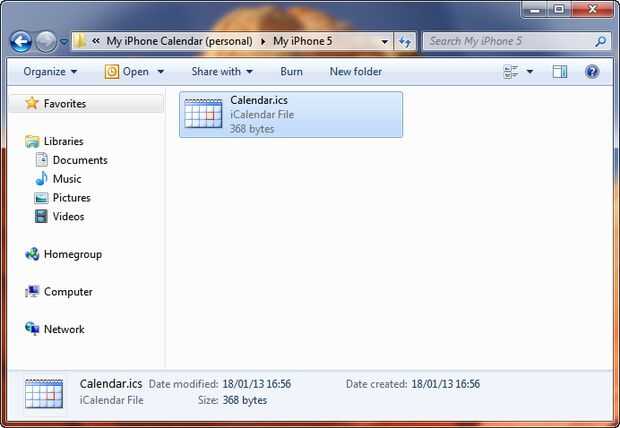Select Libraries in navigation pane

(63, 141)
